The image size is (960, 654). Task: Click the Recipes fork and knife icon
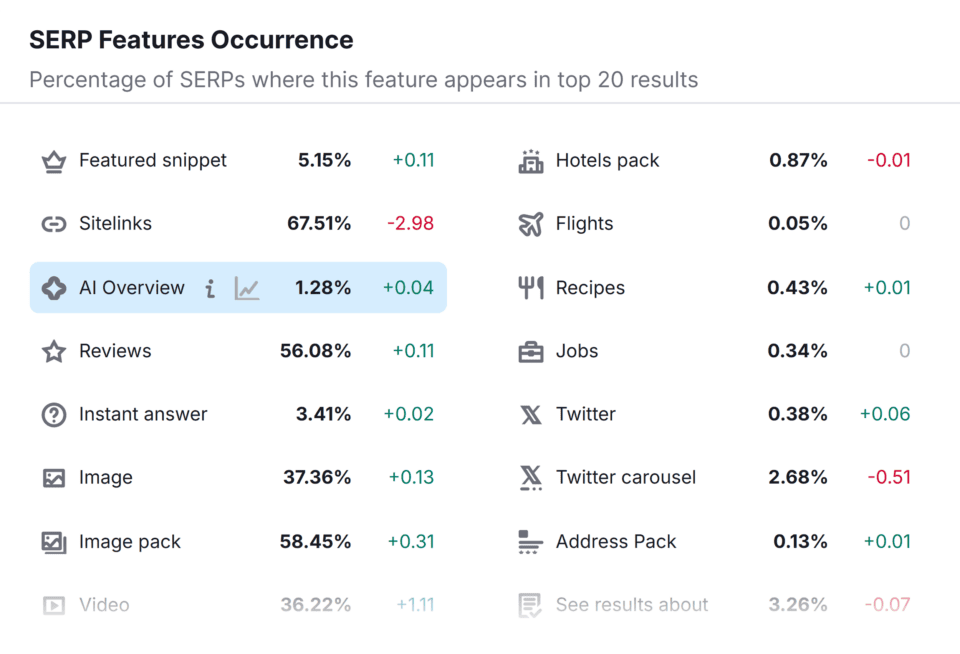point(530,288)
